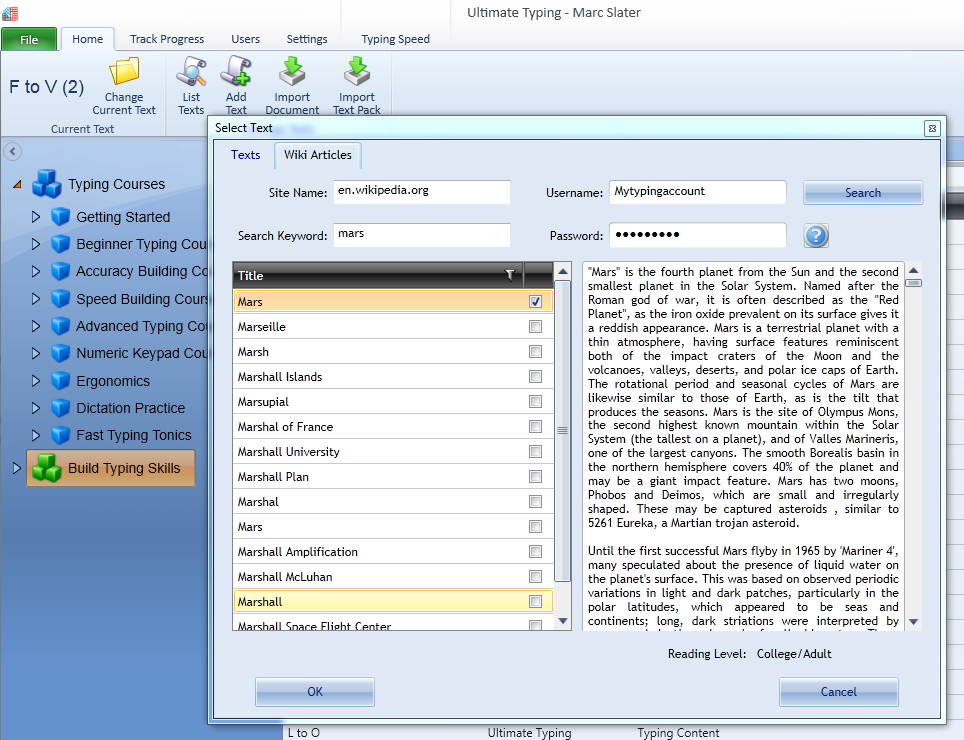Screen dimensions: 964x740
Task: Click inside the Search Keyword field
Action: pyautogui.click(x=421, y=235)
